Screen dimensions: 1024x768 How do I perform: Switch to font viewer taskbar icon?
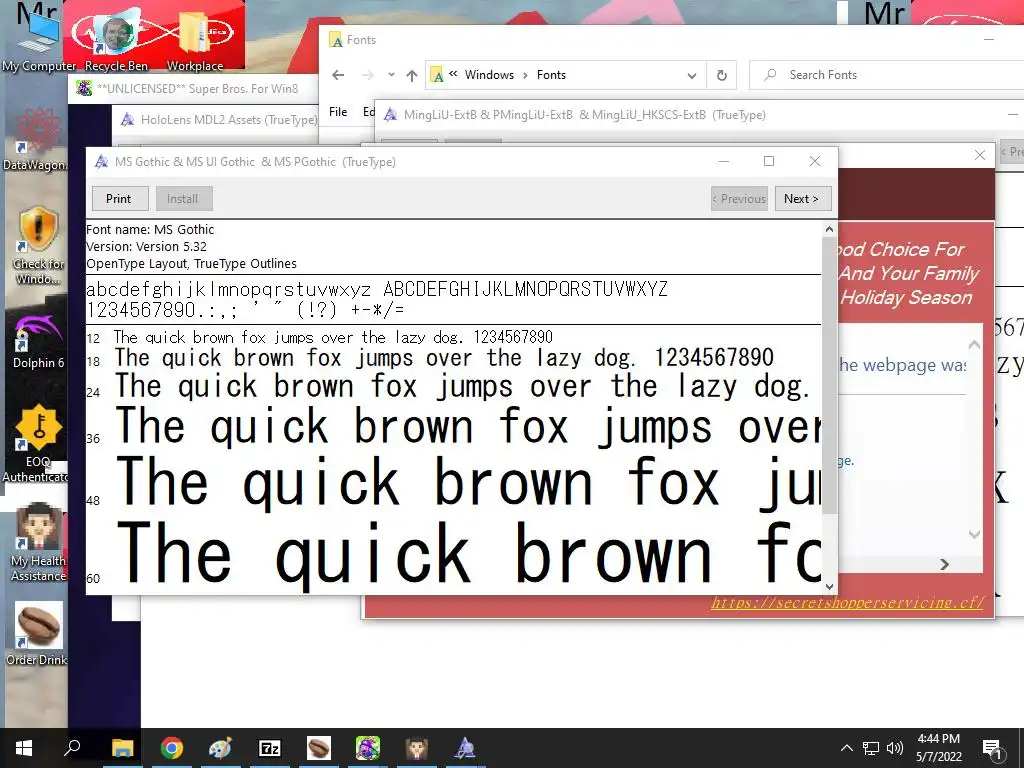pos(465,748)
